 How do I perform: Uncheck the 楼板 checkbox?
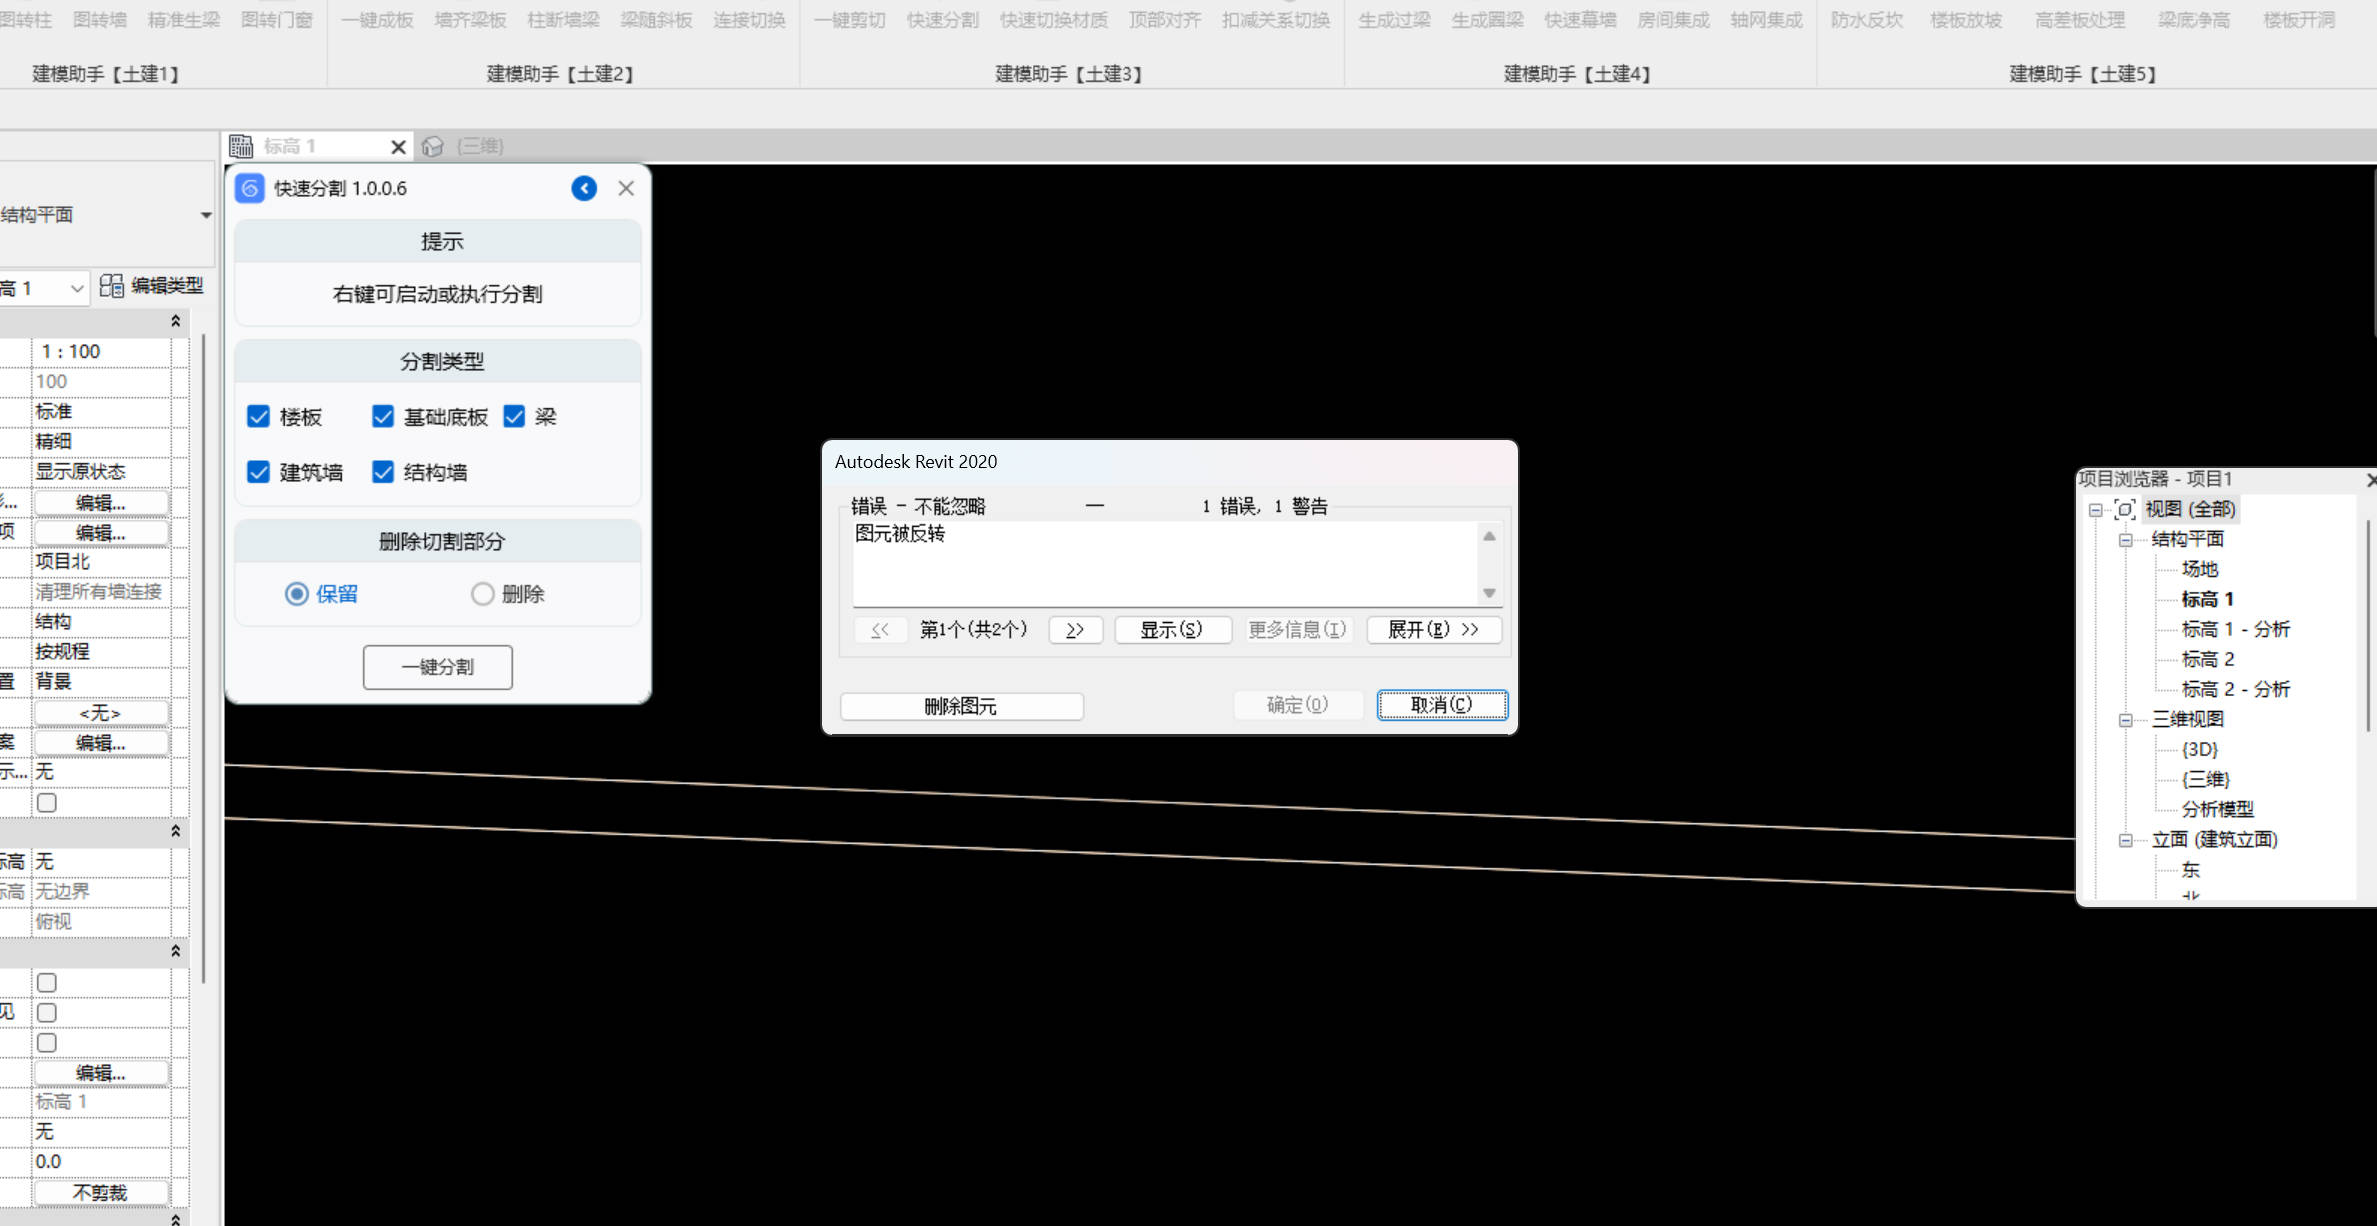[x=259, y=416]
